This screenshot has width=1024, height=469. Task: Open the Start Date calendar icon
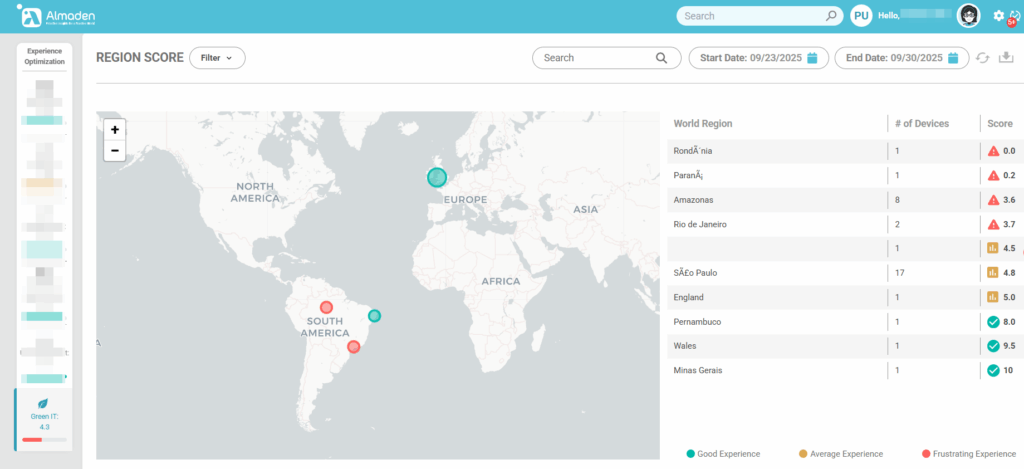pyautogui.click(x=813, y=58)
